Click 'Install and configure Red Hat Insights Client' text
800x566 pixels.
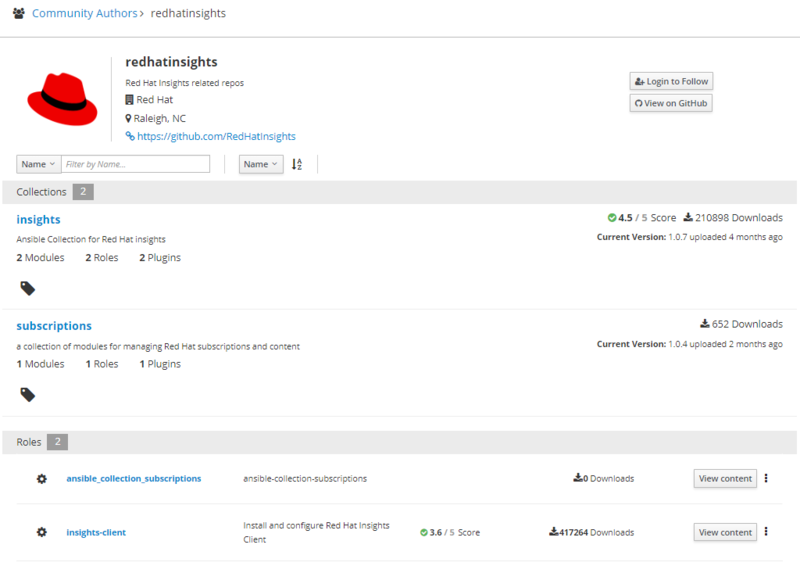tap(316, 532)
